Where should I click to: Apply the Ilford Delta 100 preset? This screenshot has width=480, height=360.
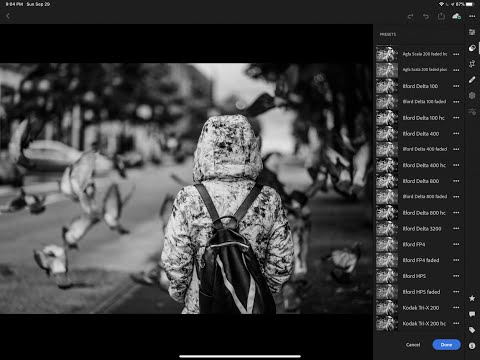tap(420, 86)
